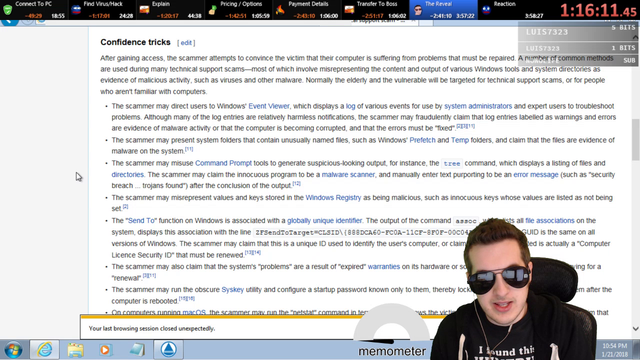The width and height of the screenshot is (640, 360).
Task: Click the Pricing / Options split
Action: tap(238, 10)
